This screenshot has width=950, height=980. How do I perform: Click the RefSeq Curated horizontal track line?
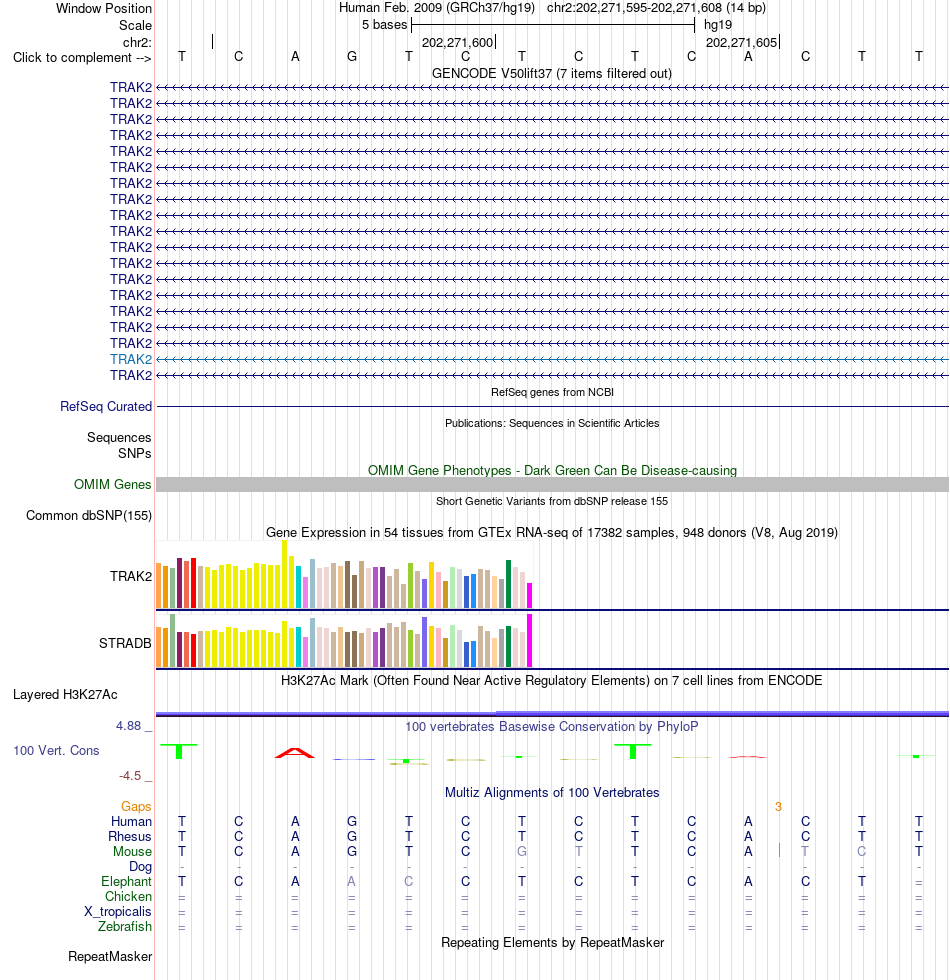(552, 407)
